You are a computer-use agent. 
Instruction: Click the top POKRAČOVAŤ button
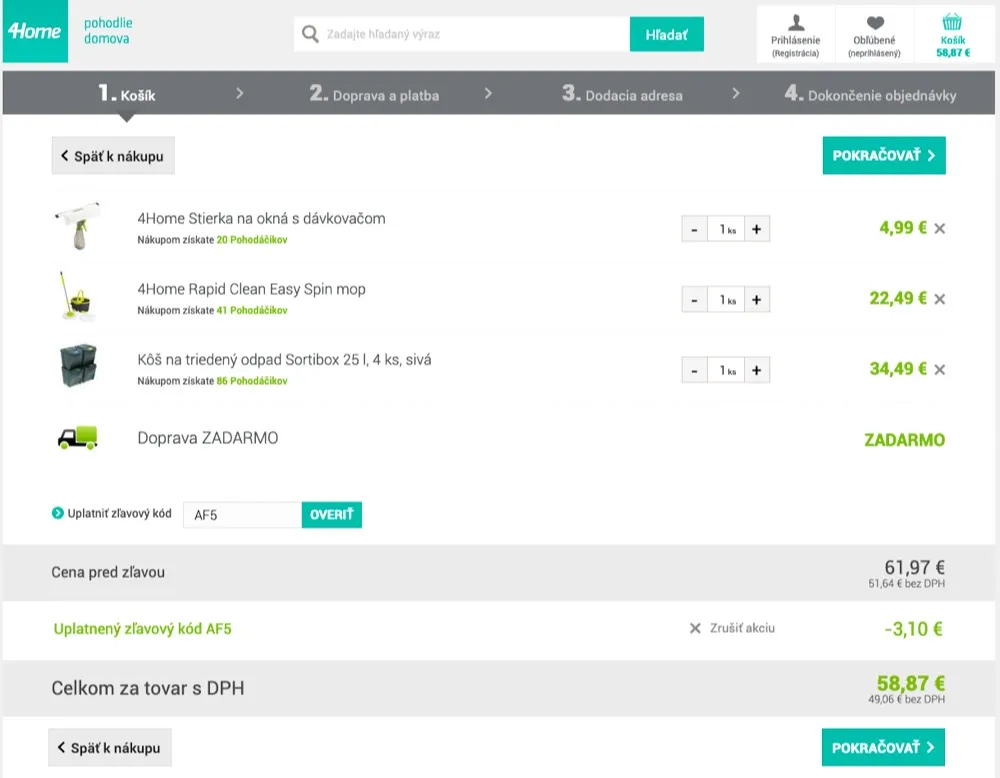(884, 156)
